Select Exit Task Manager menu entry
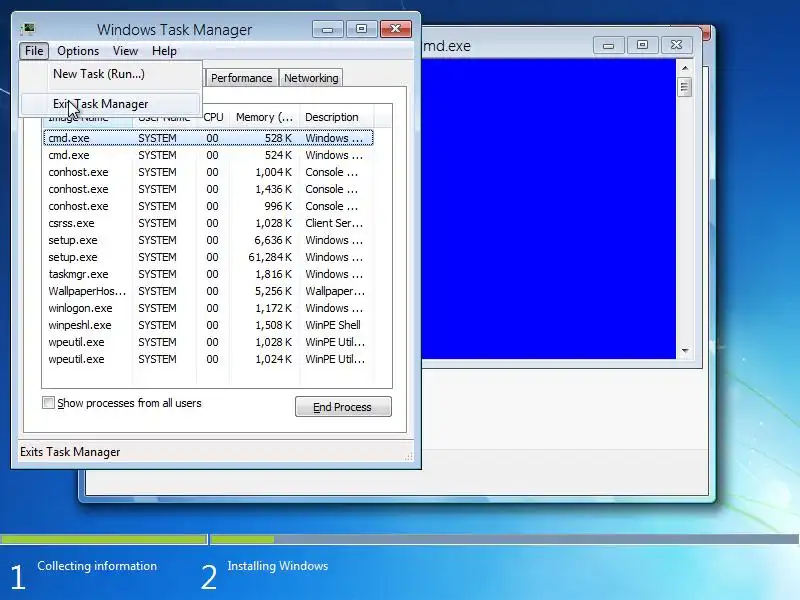800x600 pixels. tap(111, 104)
